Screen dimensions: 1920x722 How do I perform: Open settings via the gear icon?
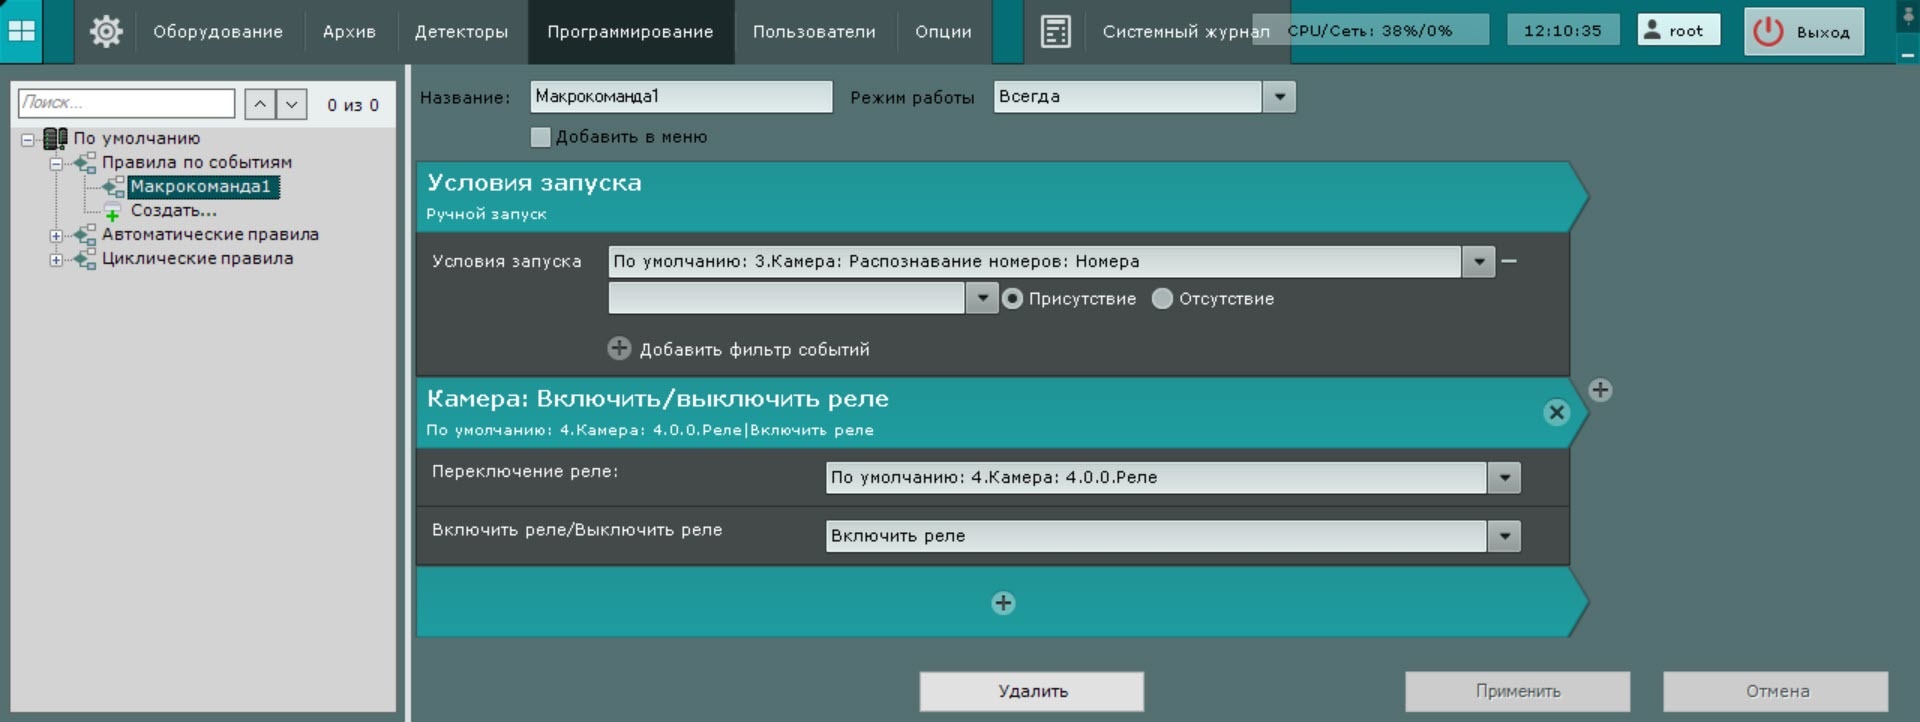[x=105, y=31]
